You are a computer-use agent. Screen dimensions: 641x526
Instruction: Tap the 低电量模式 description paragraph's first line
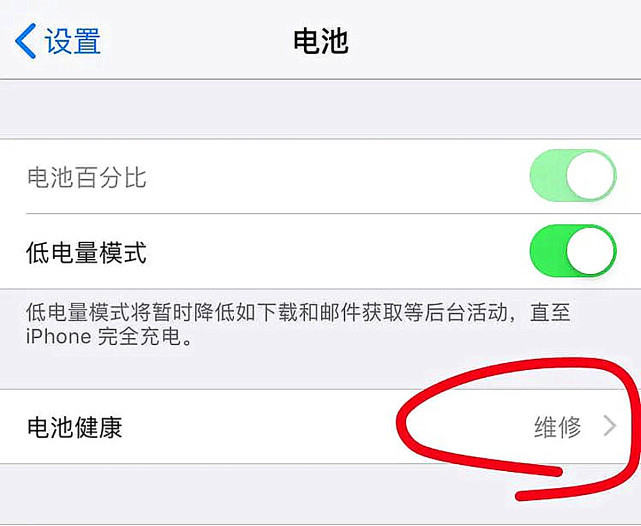(298, 313)
